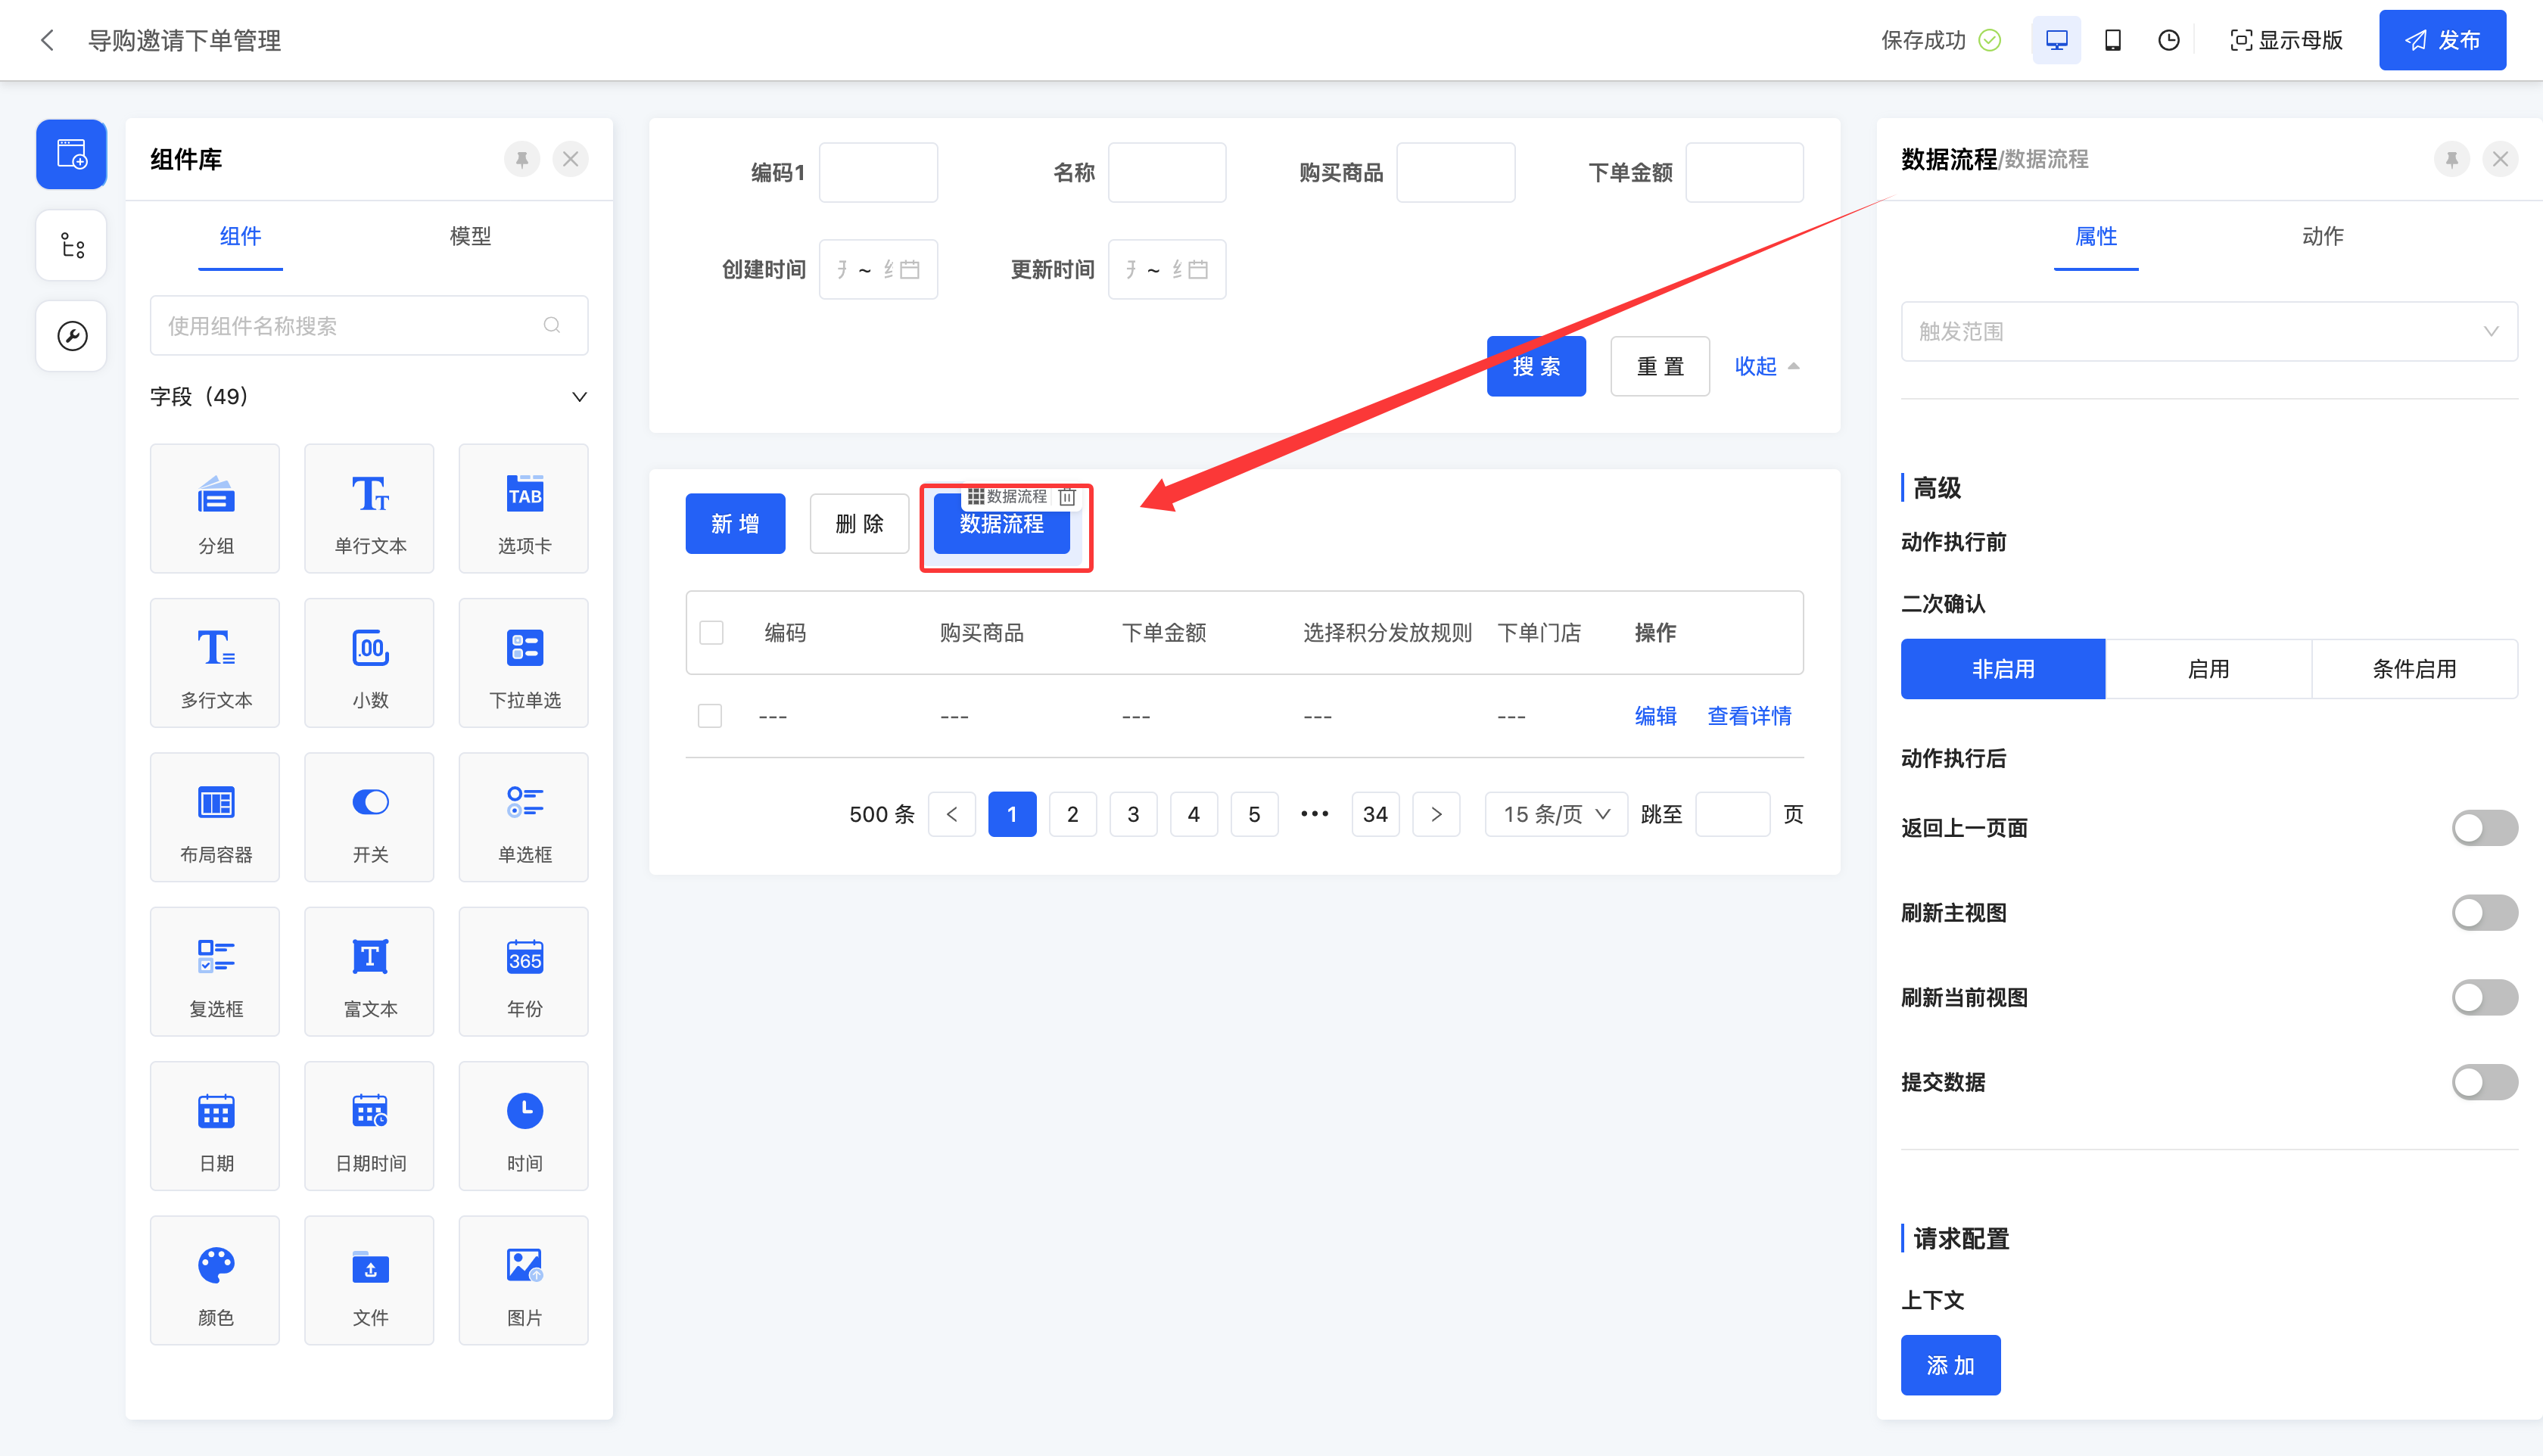2543x1456 pixels.
Task: Check the table header select-all checkbox
Action: (711, 633)
